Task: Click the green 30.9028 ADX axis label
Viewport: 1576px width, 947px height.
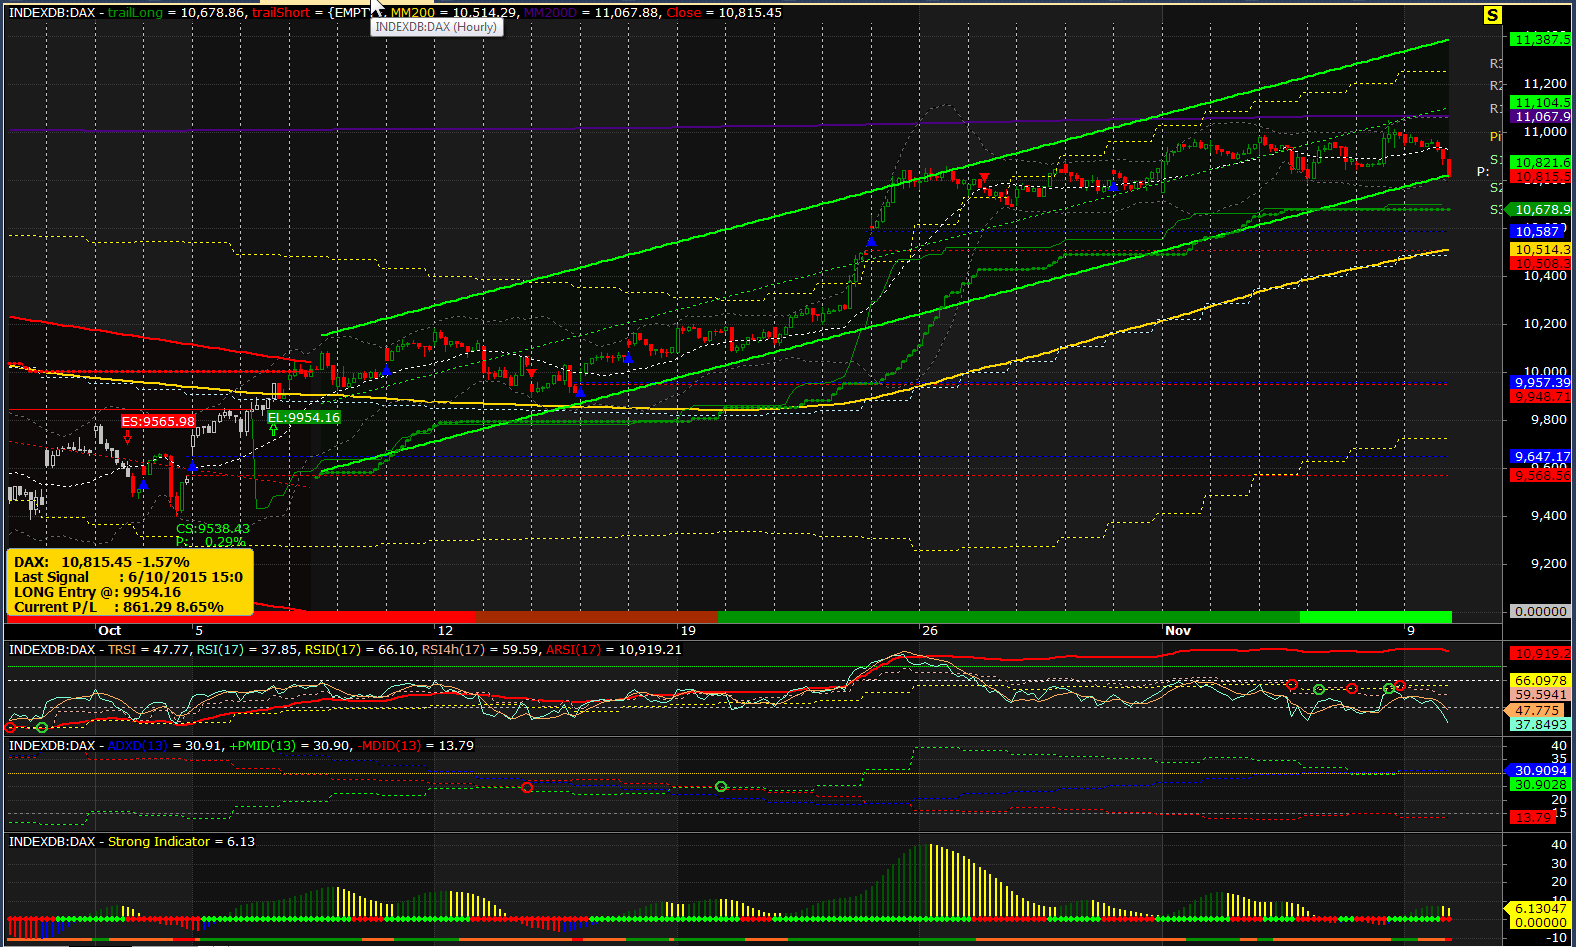Action: [x=1540, y=785]
